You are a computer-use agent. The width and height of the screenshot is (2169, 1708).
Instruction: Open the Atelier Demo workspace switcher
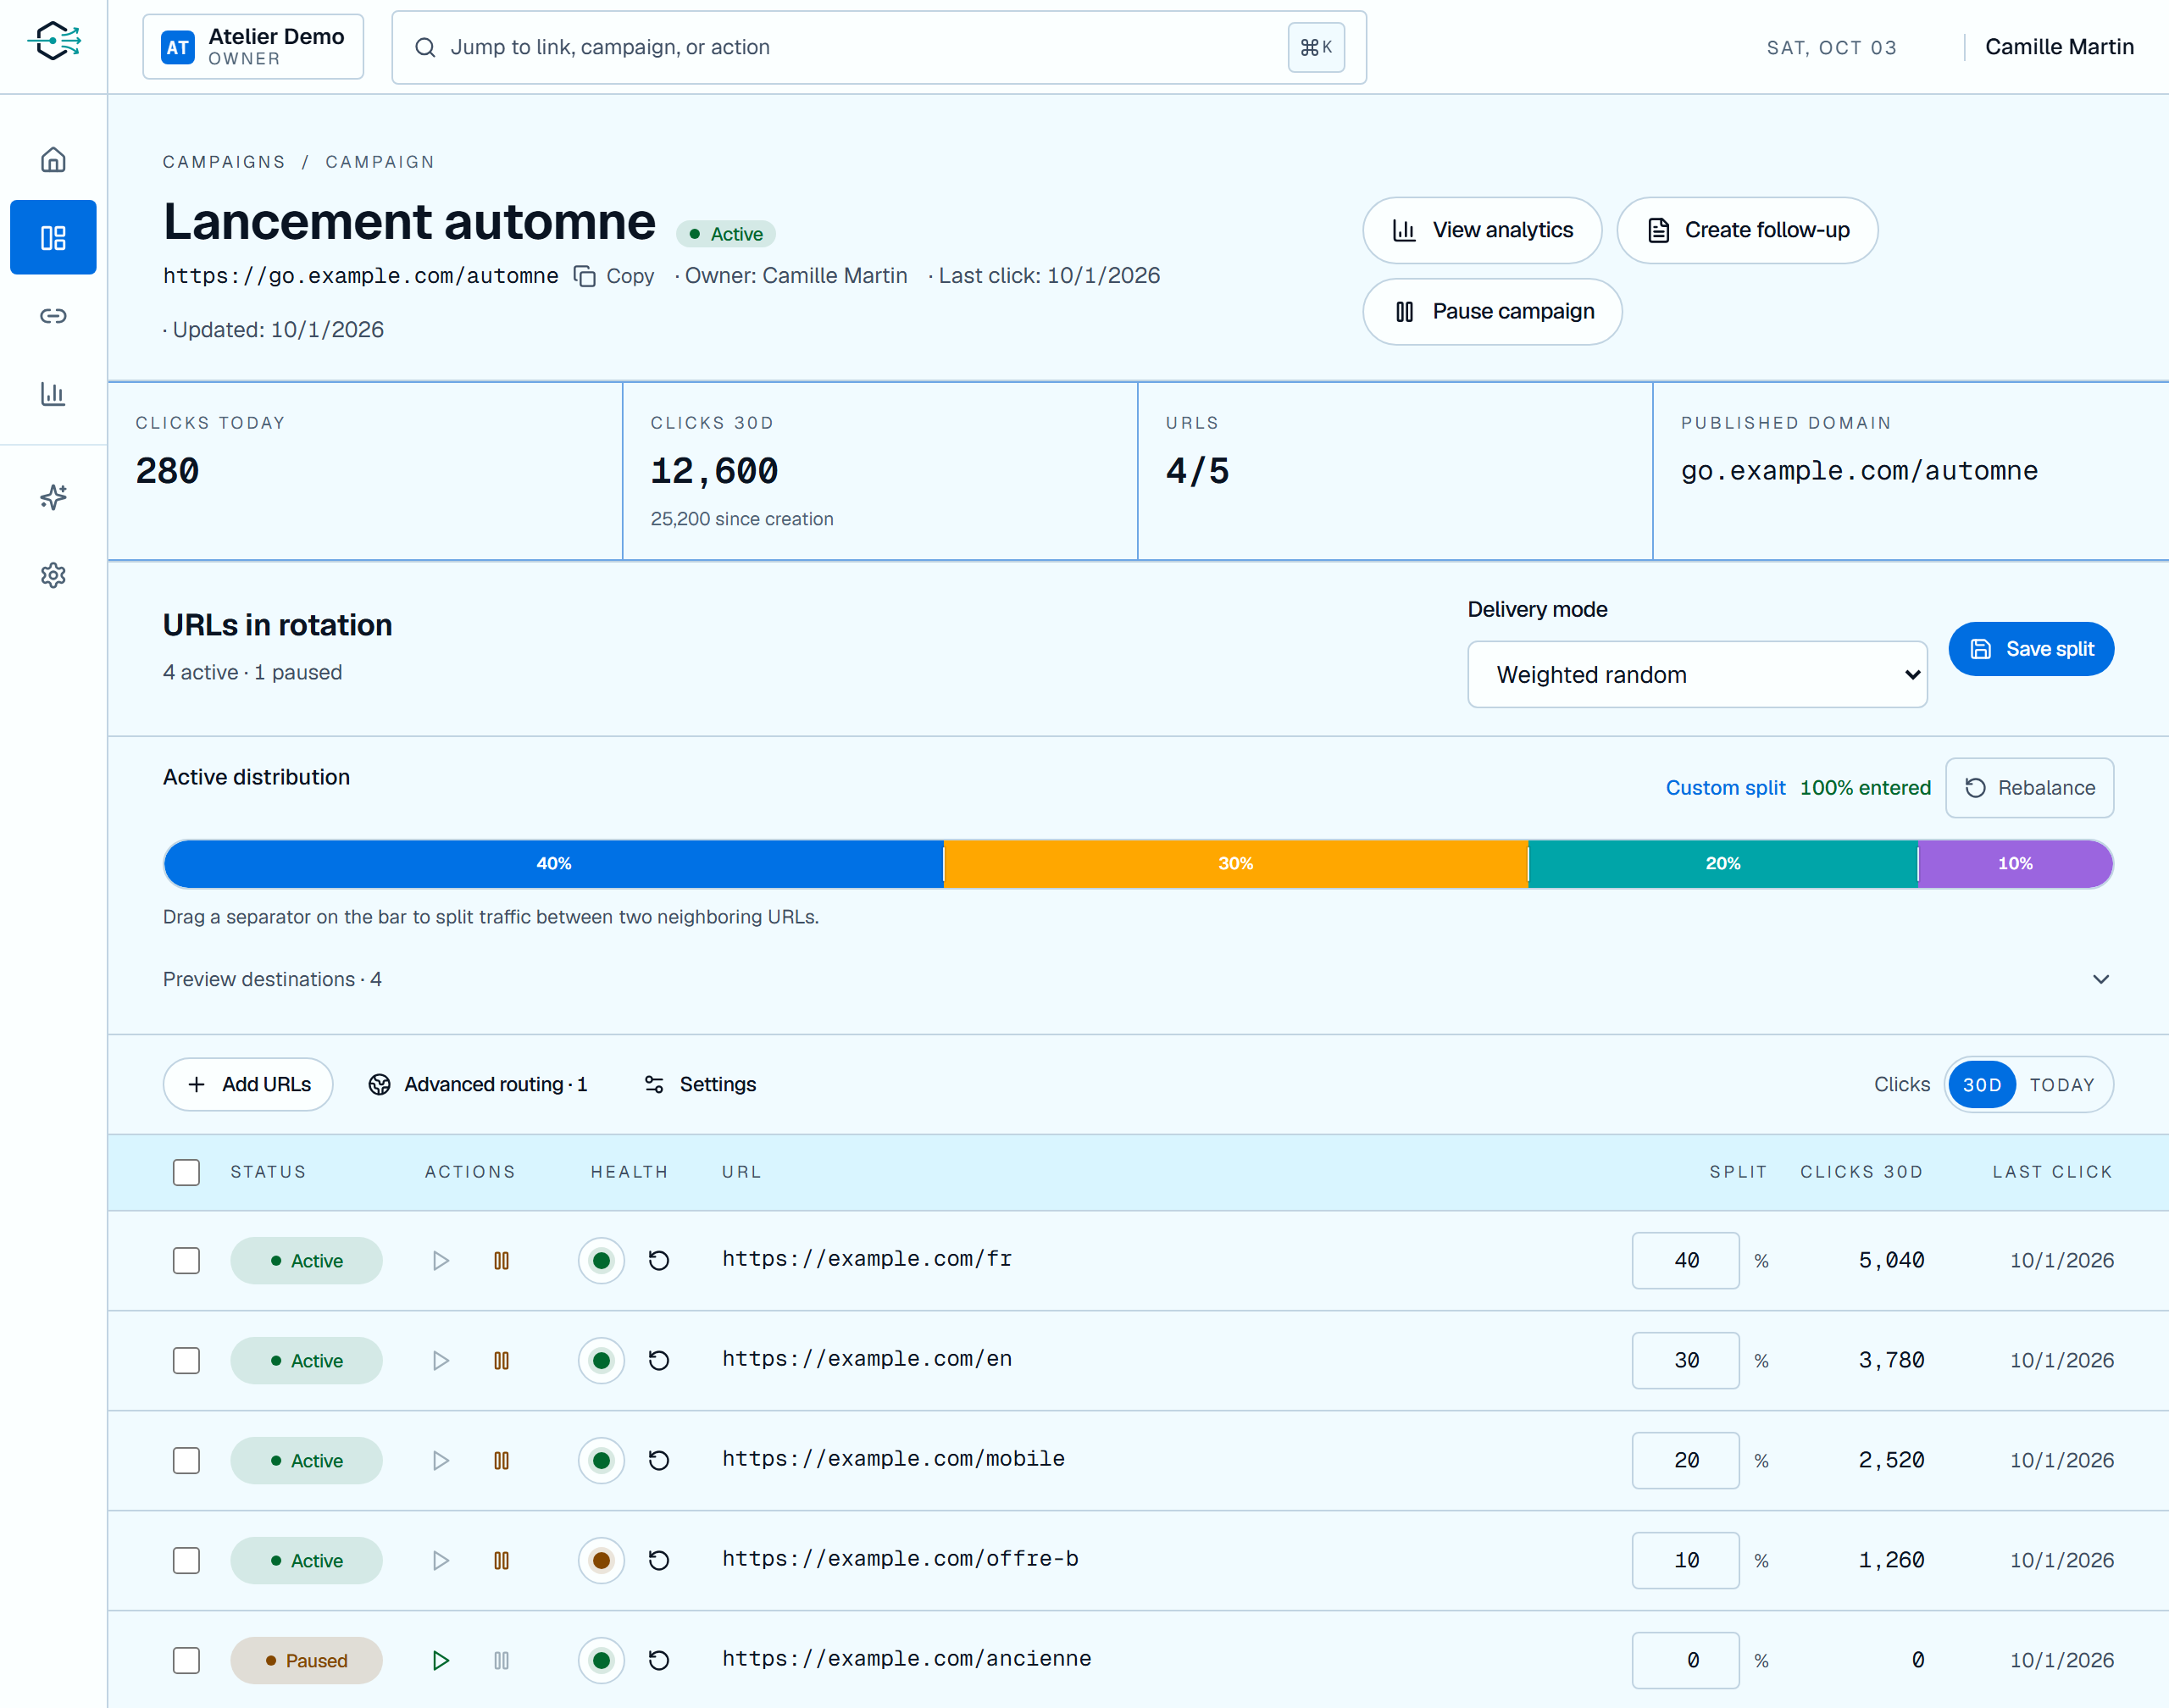pyautogui.click(x=253, y=47)
